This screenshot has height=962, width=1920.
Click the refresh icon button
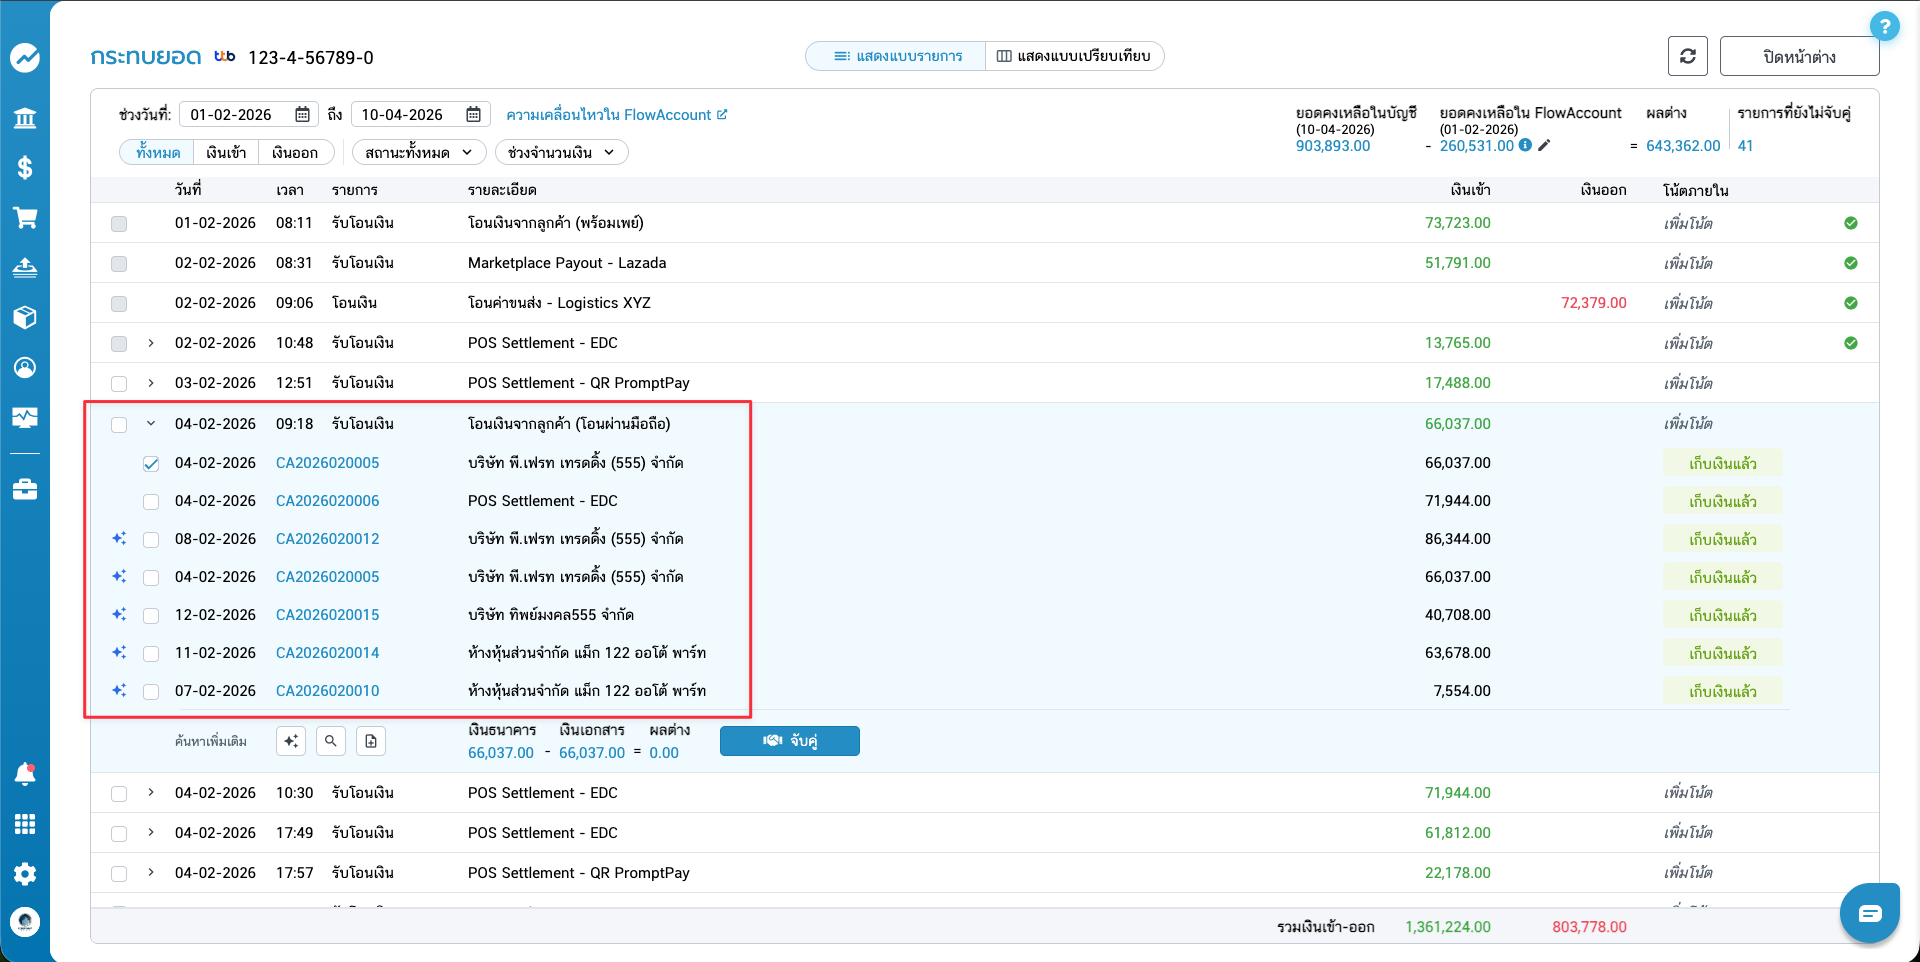pos(1687,56)
